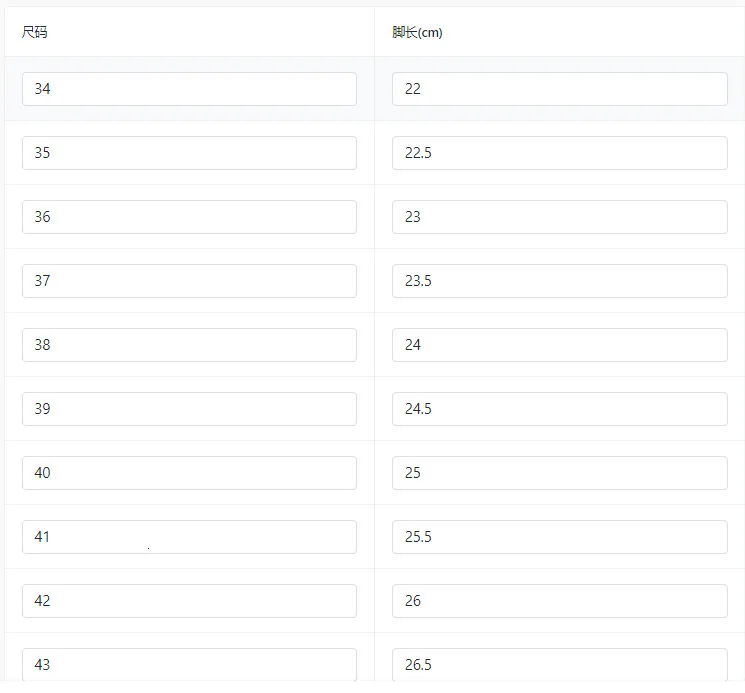Viewport: 745px width, 693px height.
Task: Edit the foot length field 24.5
Action: tap(559, 409)
